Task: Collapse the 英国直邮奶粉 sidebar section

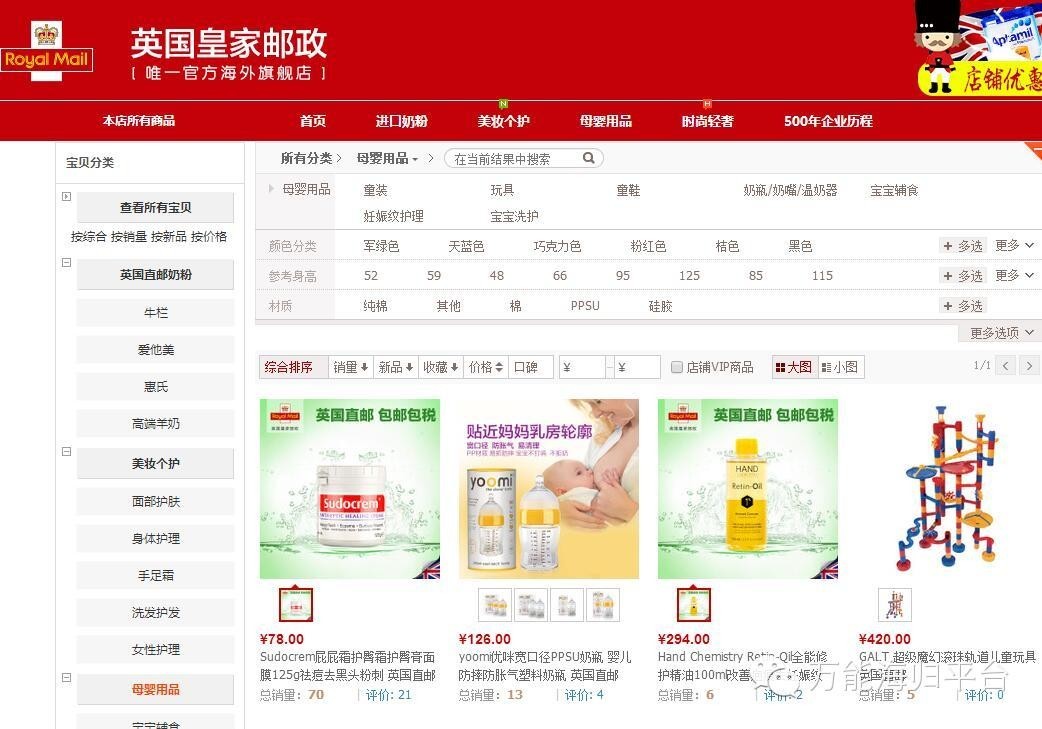Action: (x=66, y=261)
